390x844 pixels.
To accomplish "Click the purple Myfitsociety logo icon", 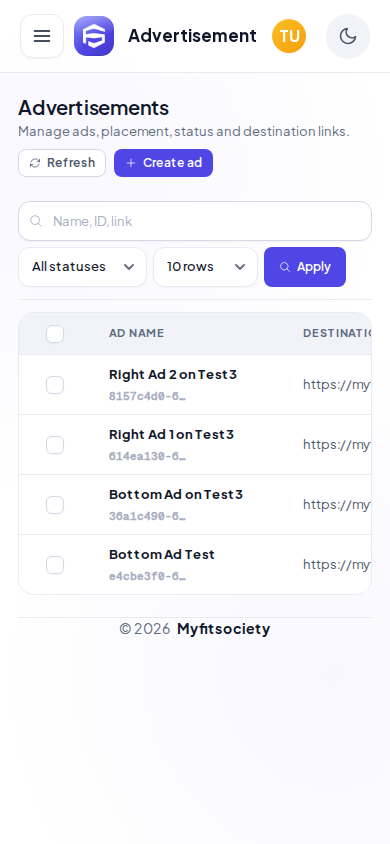I will coord(94,36).
